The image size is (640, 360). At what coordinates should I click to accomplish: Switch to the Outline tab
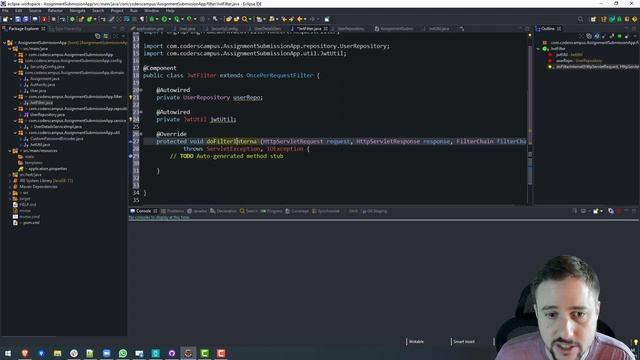(x=548, y=29)
